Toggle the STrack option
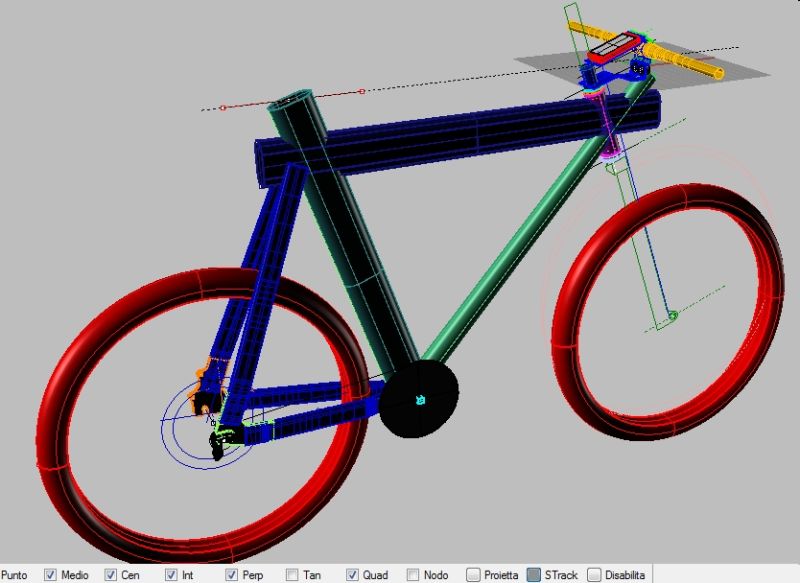Screen dimensions: 800x583 click(534, 574)
